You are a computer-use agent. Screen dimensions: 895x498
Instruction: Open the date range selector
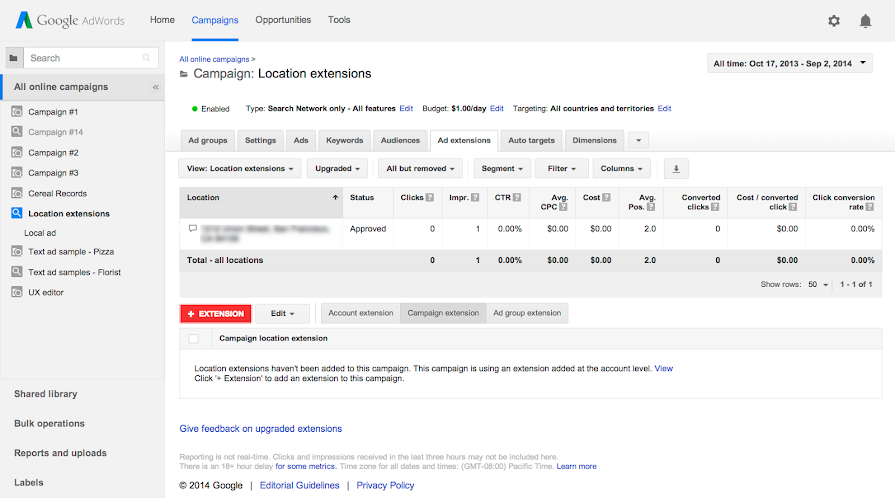pyautogui.click(x=789, y=64)
